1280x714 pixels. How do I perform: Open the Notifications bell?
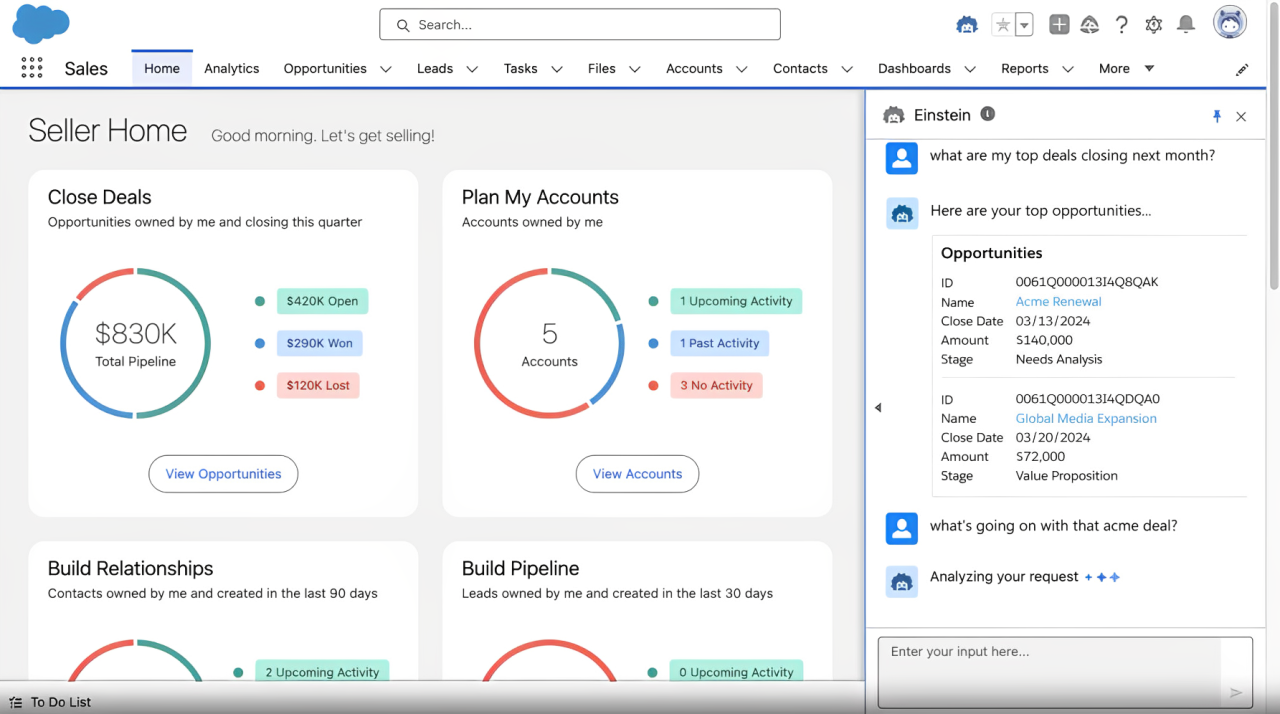click(1186, 25)
